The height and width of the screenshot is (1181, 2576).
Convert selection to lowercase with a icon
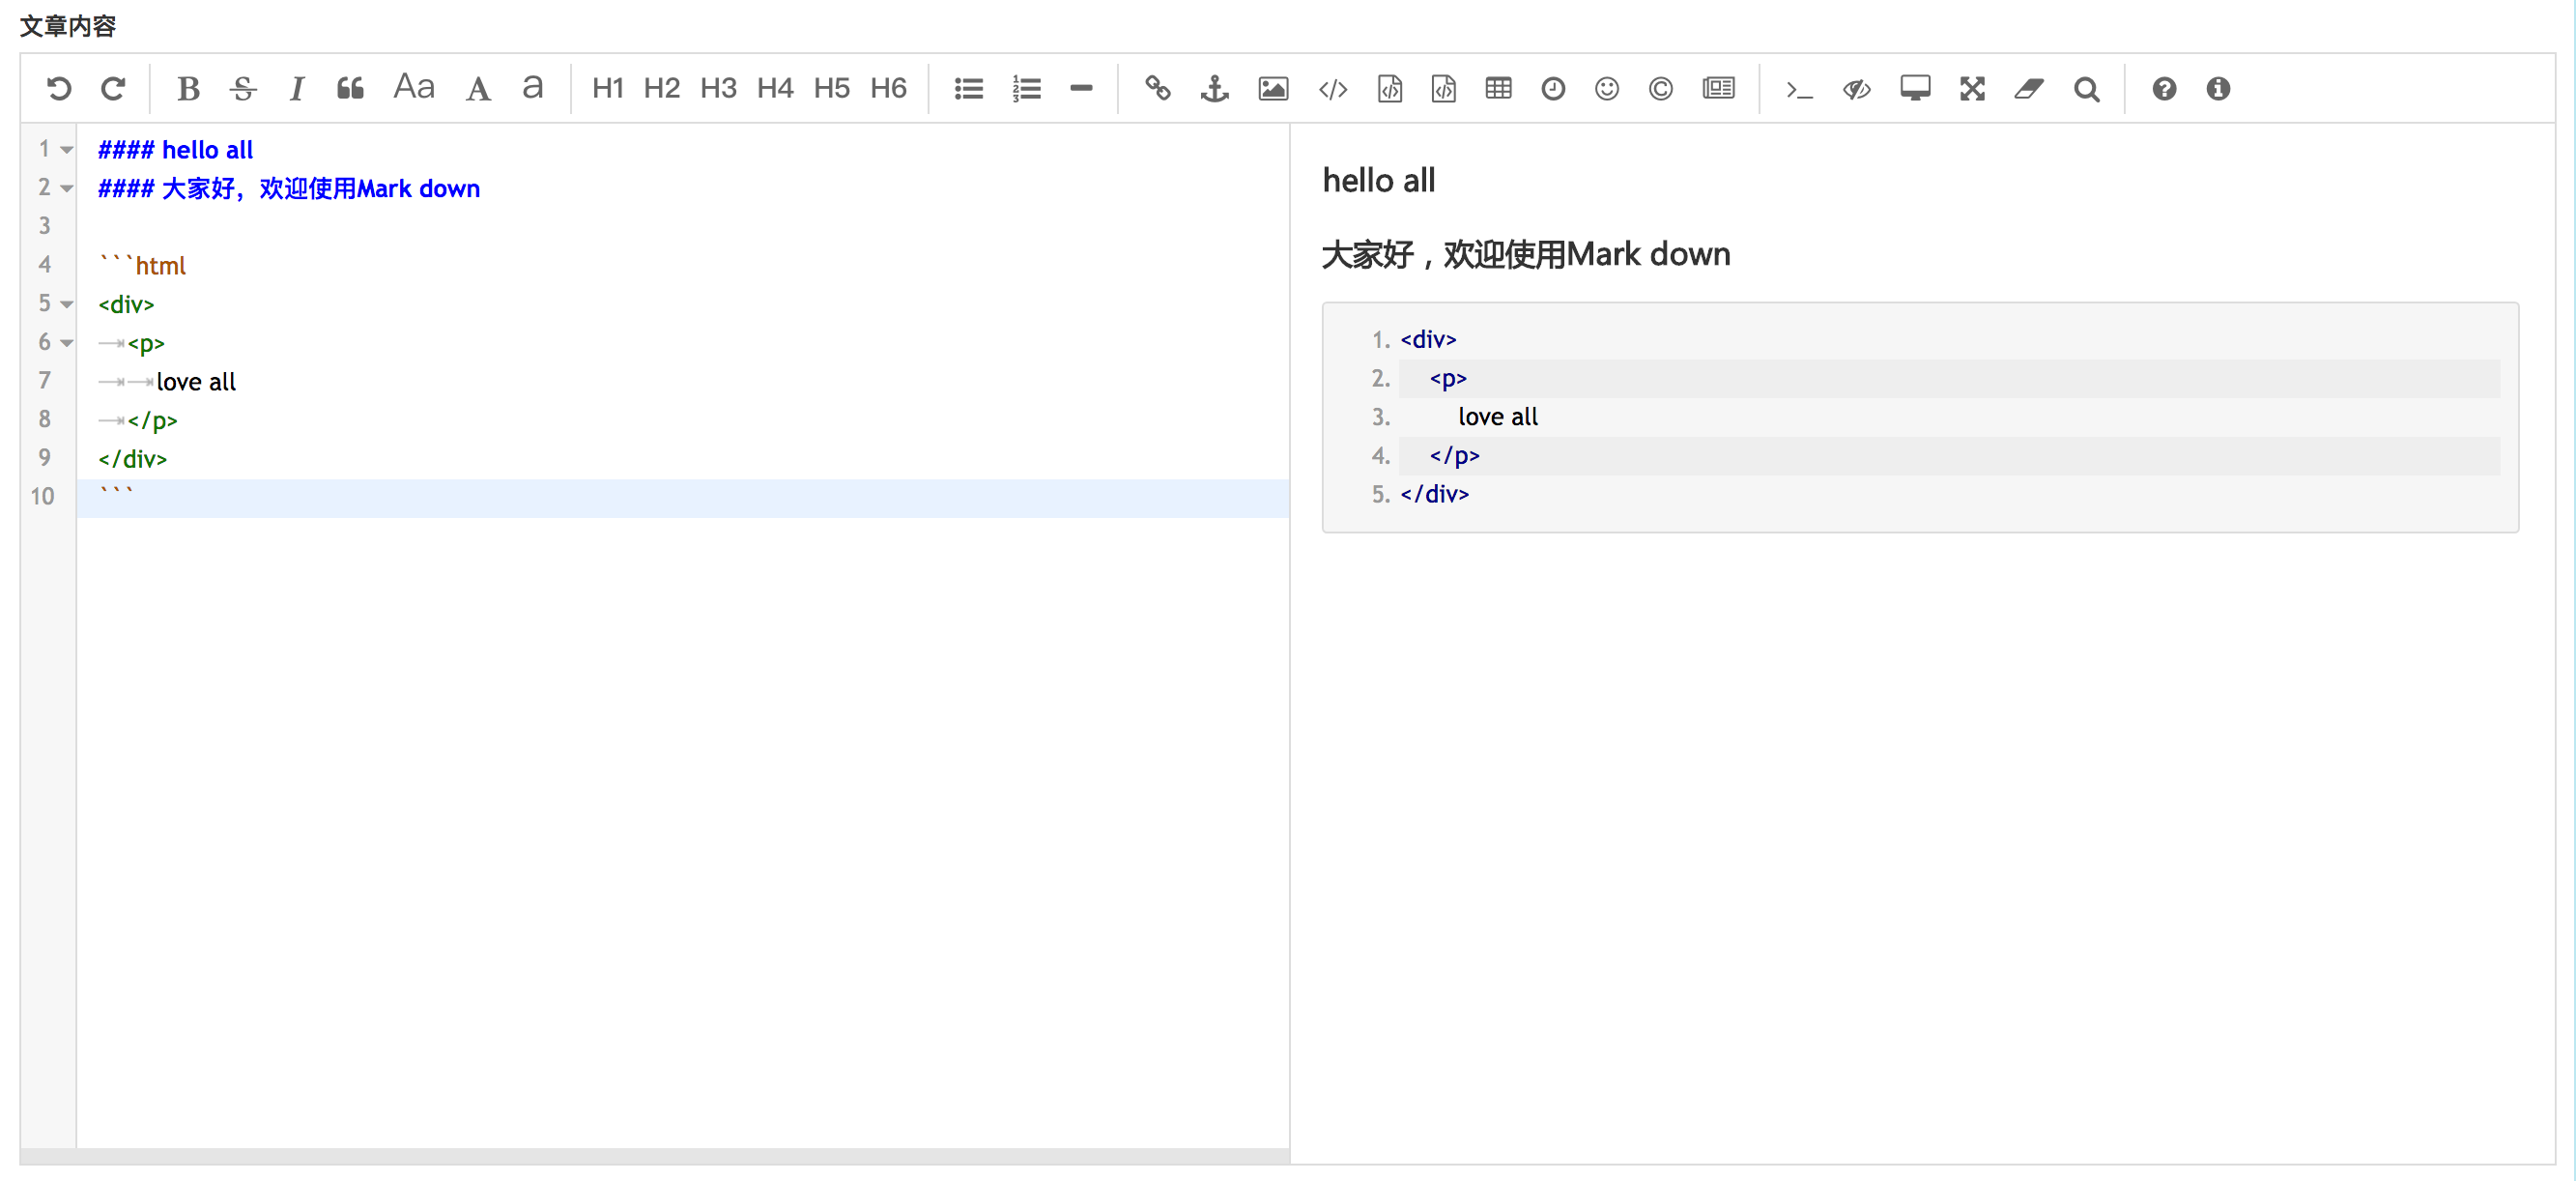pyautogui.click(x=533, y=87)
